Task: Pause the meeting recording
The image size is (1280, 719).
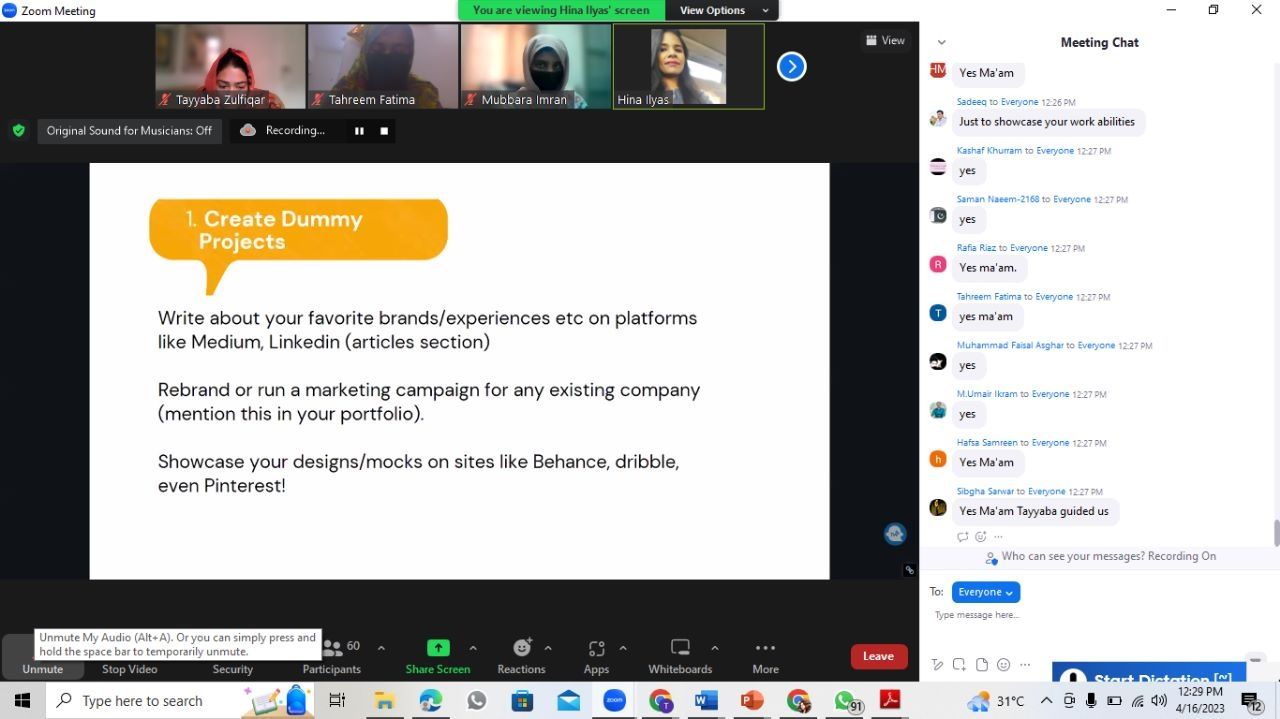Action: coord(359,131)
